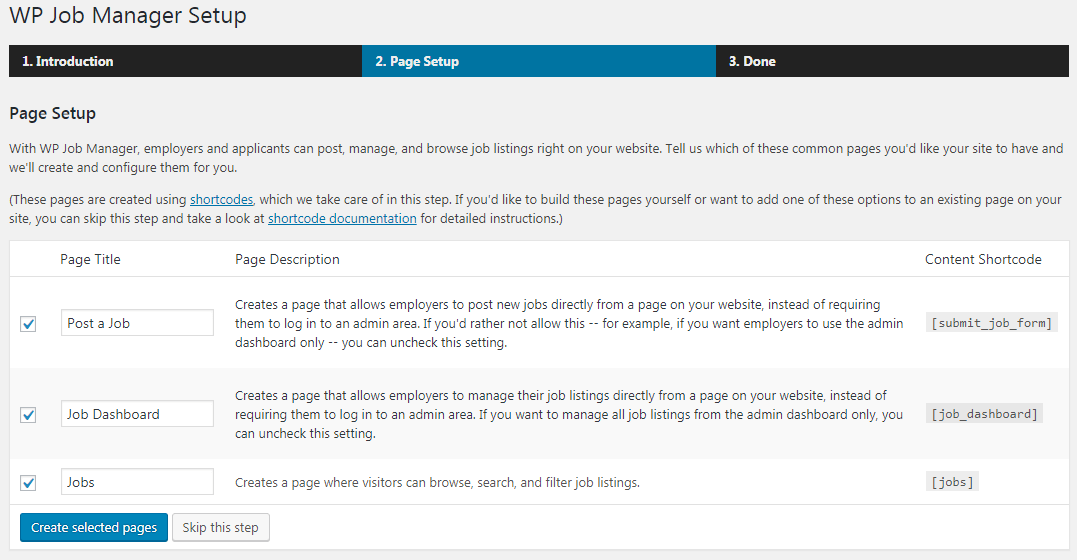The width and height of the screenshot is (1077, 560).
Task: Uncheck the Post a Job checkbox
Action: pyautogui.click(x=28, y=324)
